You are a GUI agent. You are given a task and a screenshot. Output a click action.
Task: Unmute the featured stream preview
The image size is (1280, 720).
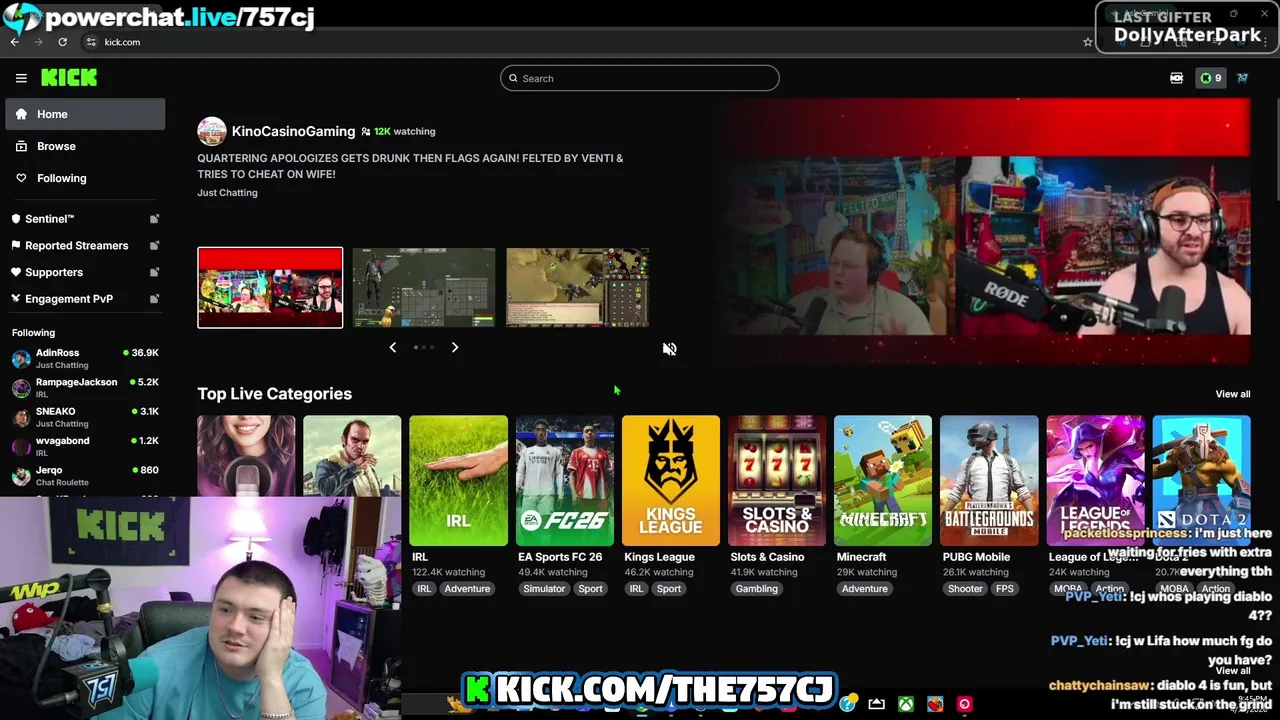(669, 349)
